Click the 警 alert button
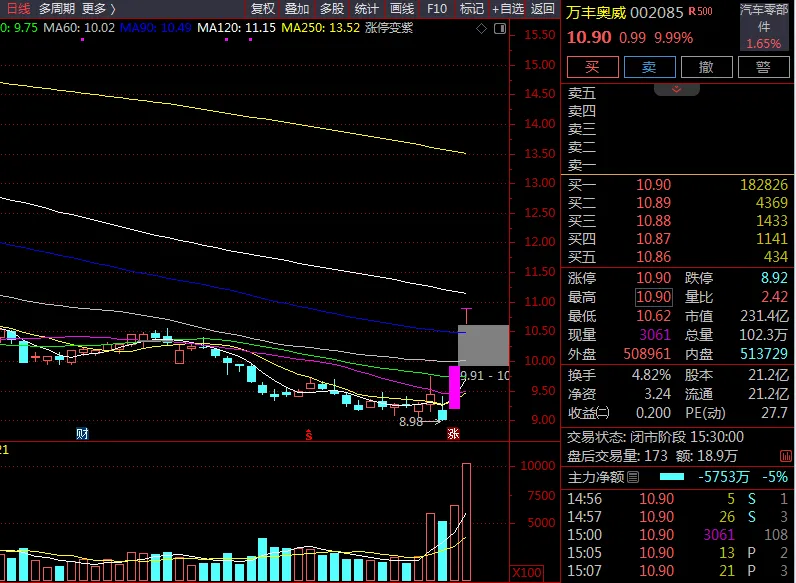The height and width of the screenshot is (583, 796). pyautogui.click(x=763, y=67)
